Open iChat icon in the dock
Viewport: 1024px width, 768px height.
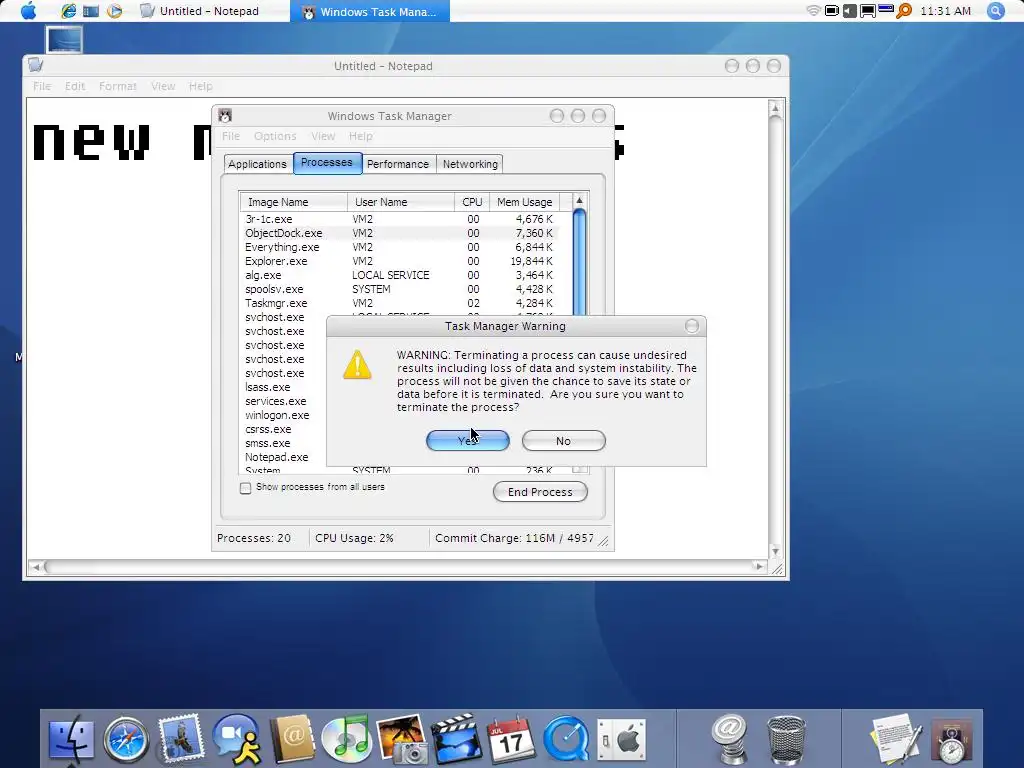pyautogui.click(x=236, y=739)
